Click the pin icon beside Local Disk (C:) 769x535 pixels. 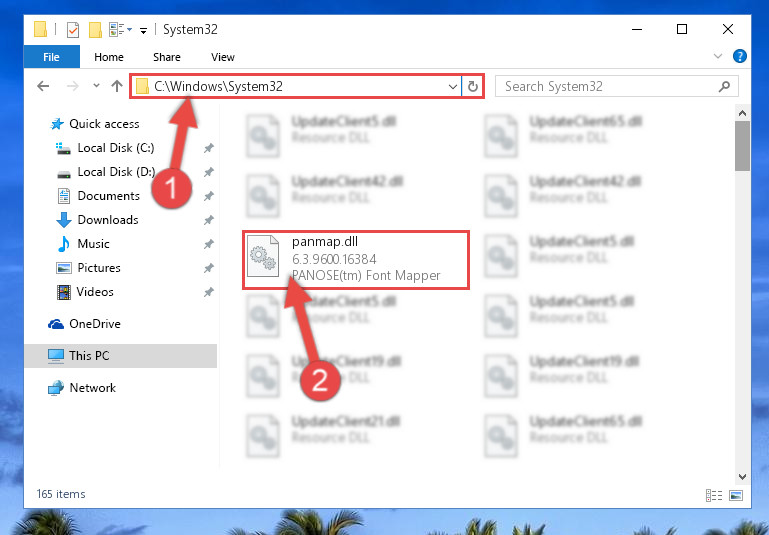[209, 148]
